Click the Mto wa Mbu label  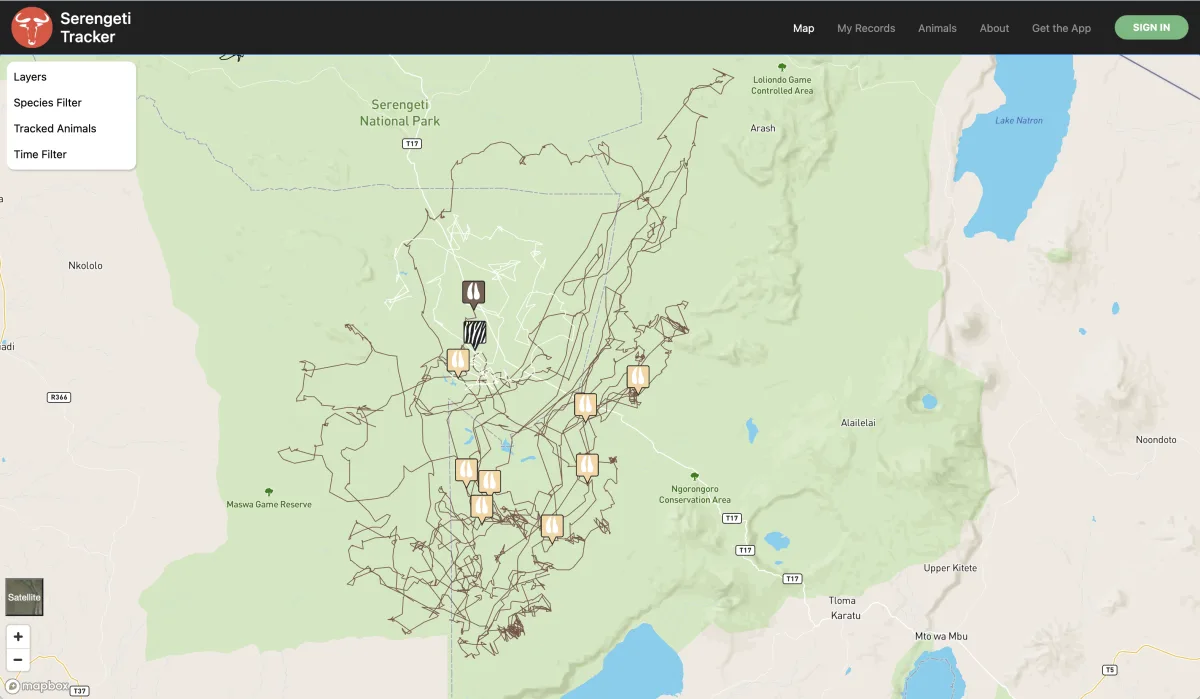pos(941,636)
